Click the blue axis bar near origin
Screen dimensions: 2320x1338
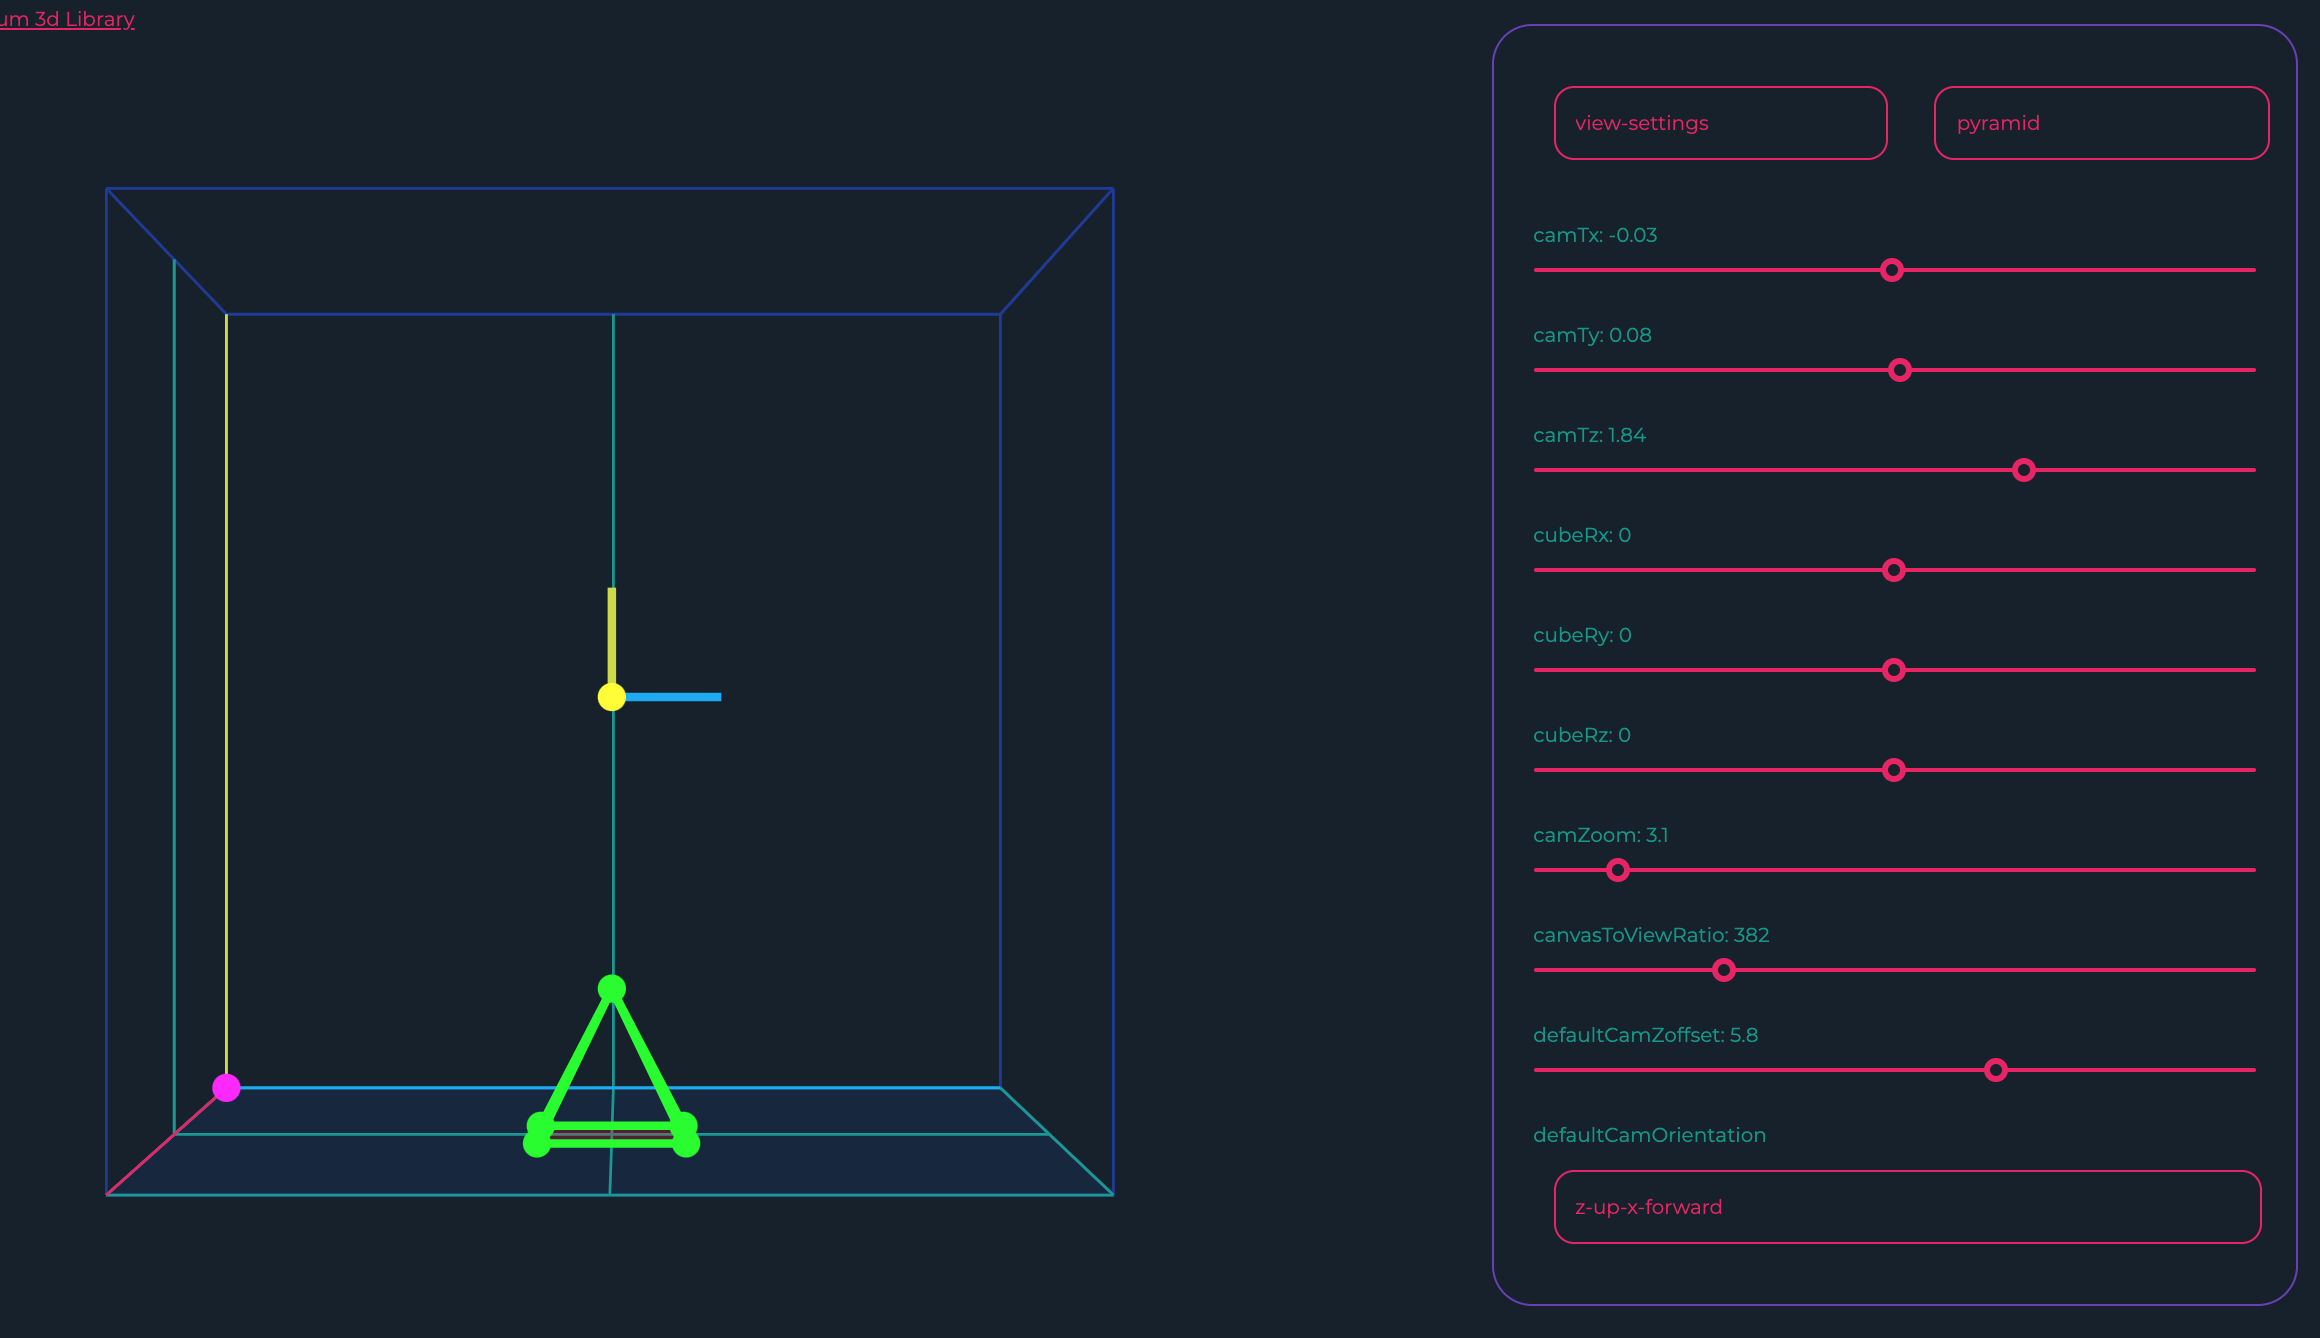(x=675, y=697)
